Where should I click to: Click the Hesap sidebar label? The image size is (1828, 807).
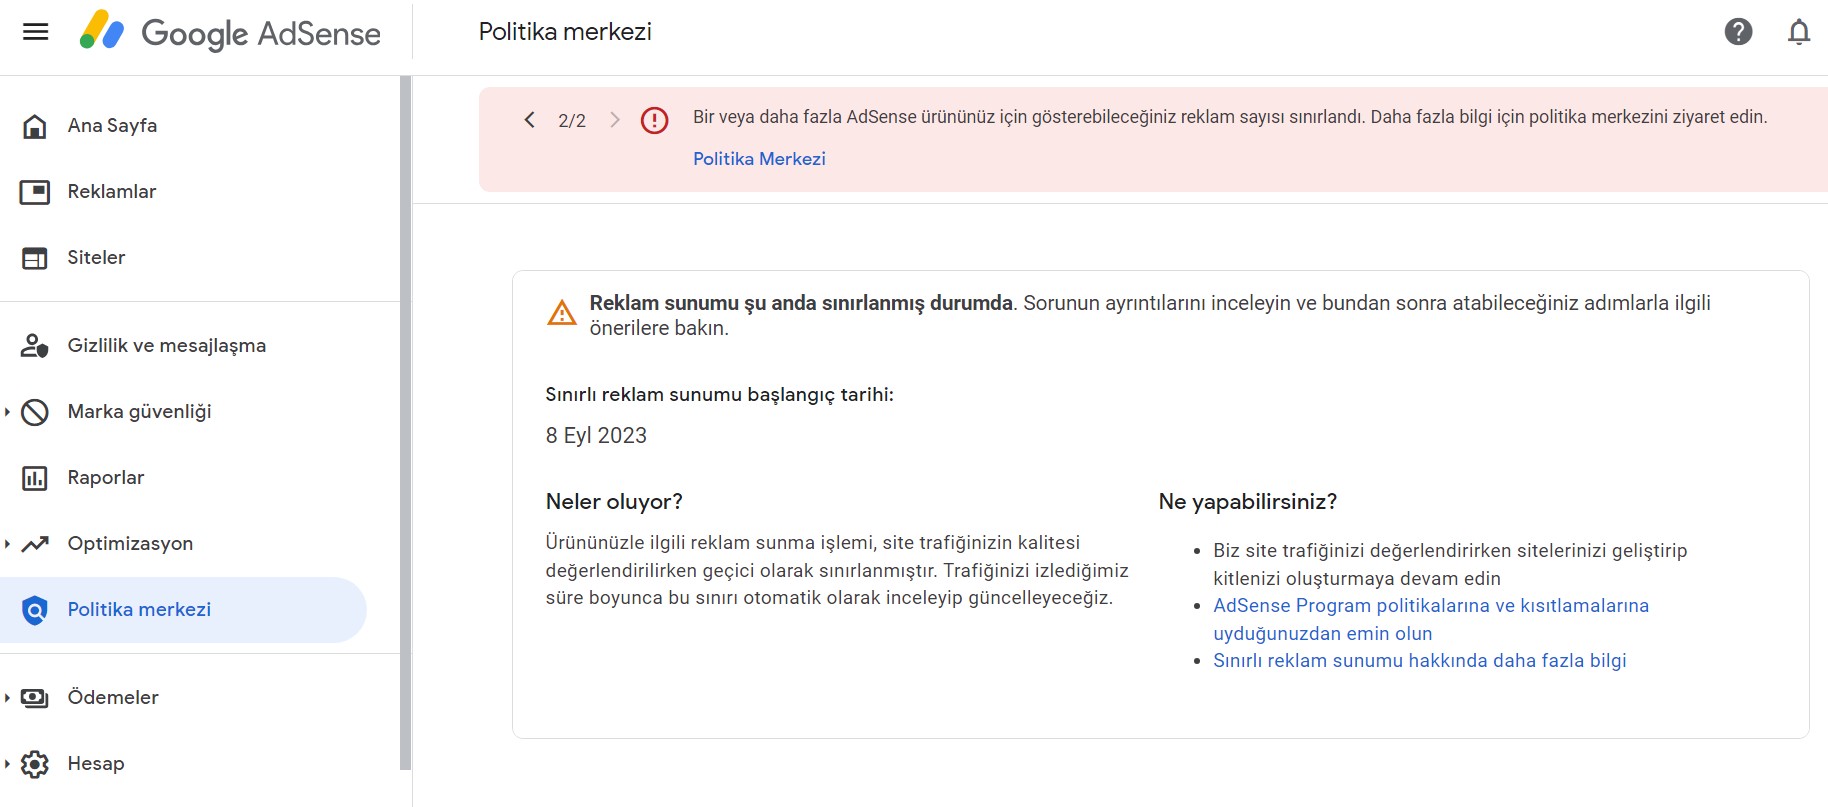[96, 764]
